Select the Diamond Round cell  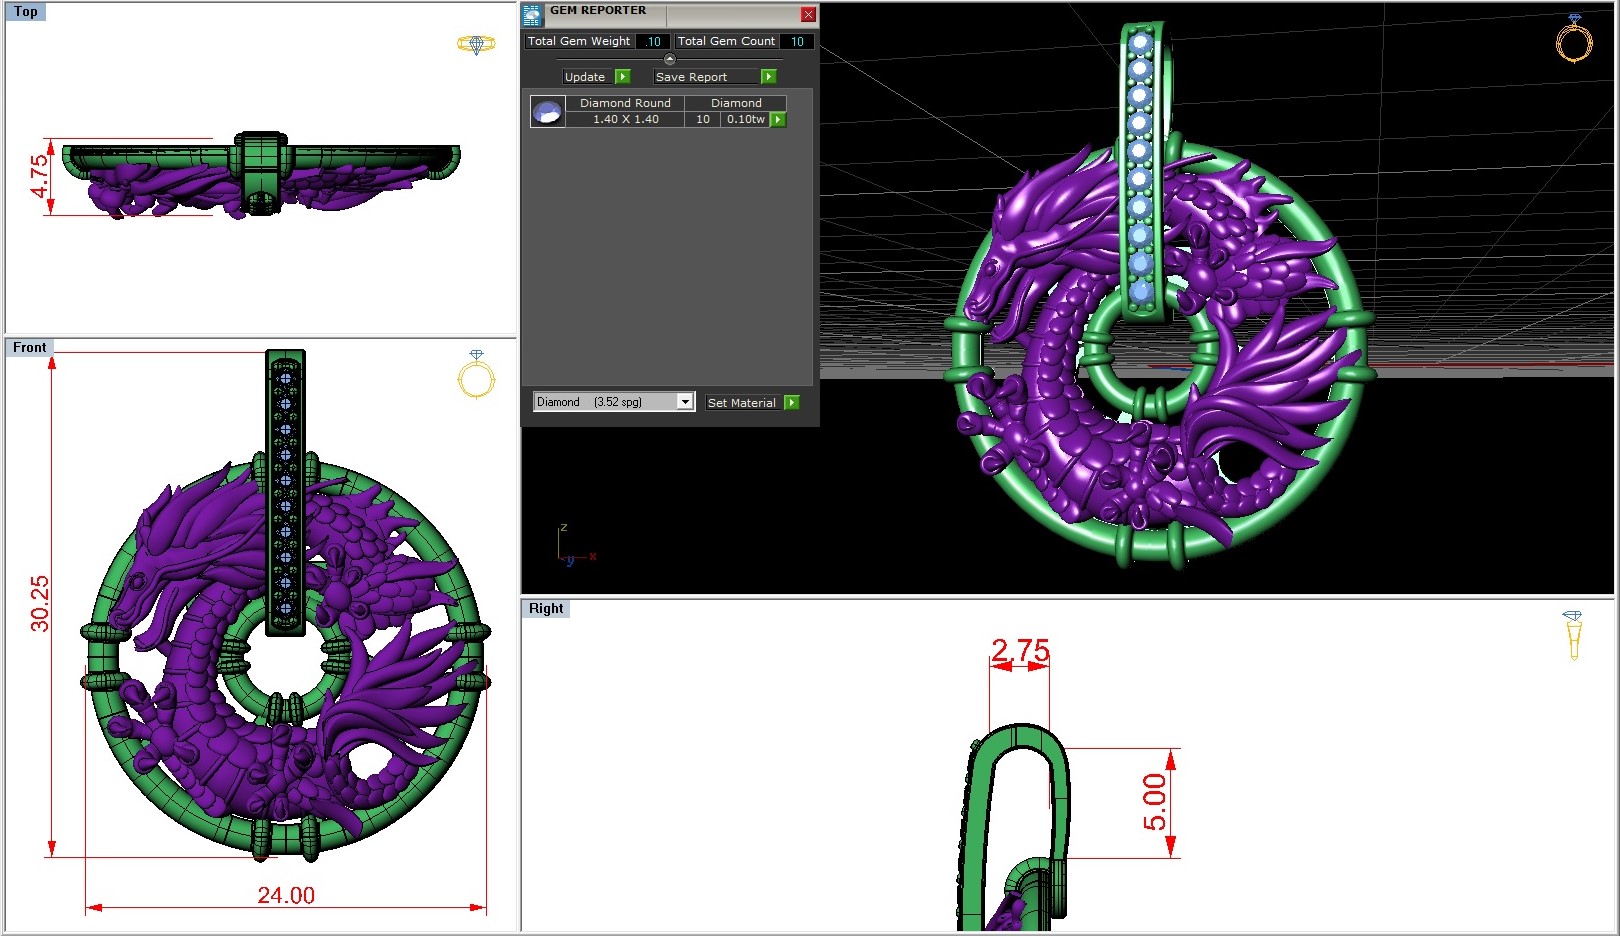625,103
